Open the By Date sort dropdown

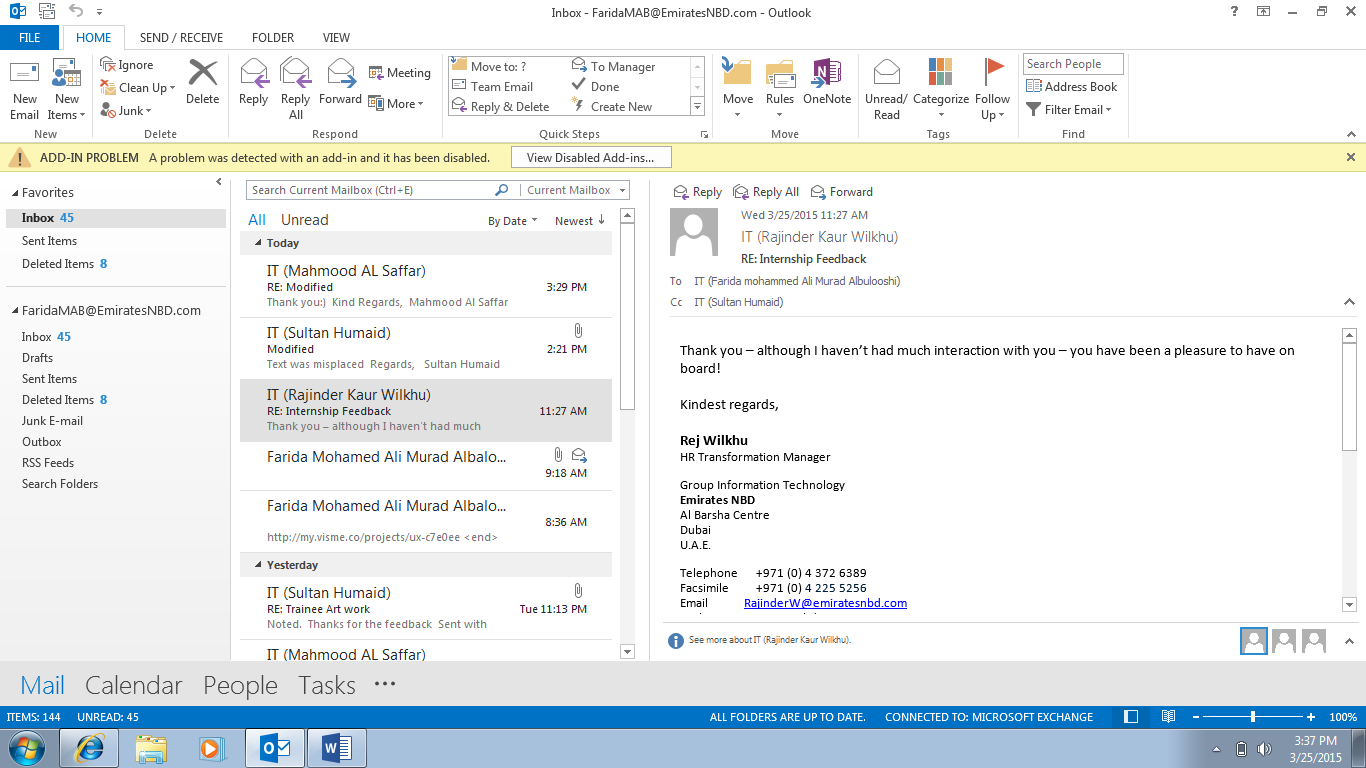pos(512,221)
